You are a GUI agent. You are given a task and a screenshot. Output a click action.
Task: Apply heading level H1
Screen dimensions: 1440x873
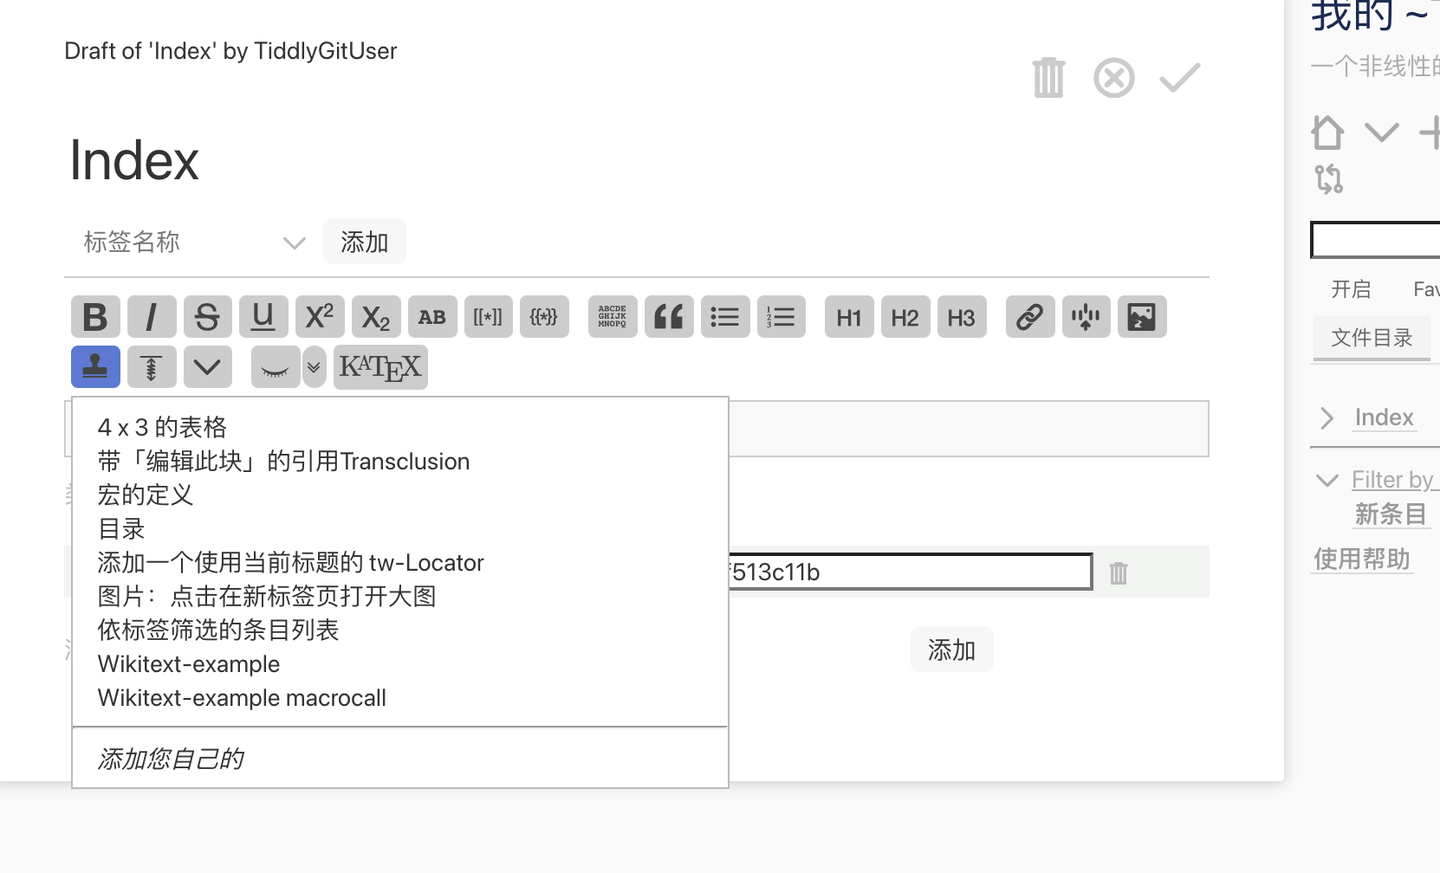tap(848, 316)
